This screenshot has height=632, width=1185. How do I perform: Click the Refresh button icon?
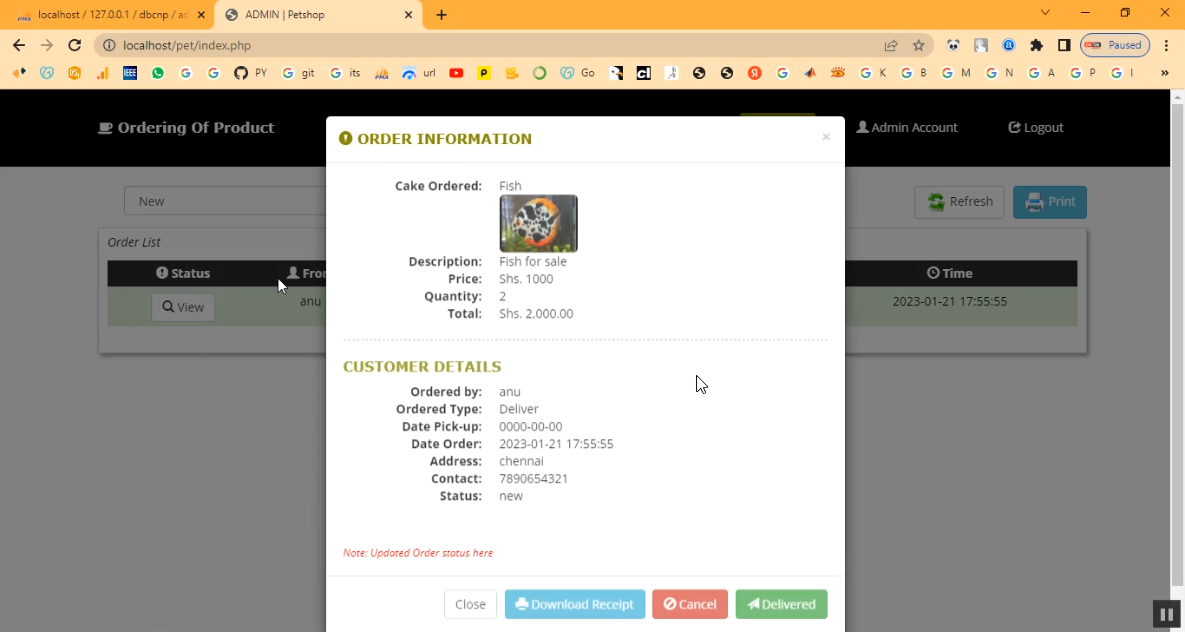click(936, 202)
